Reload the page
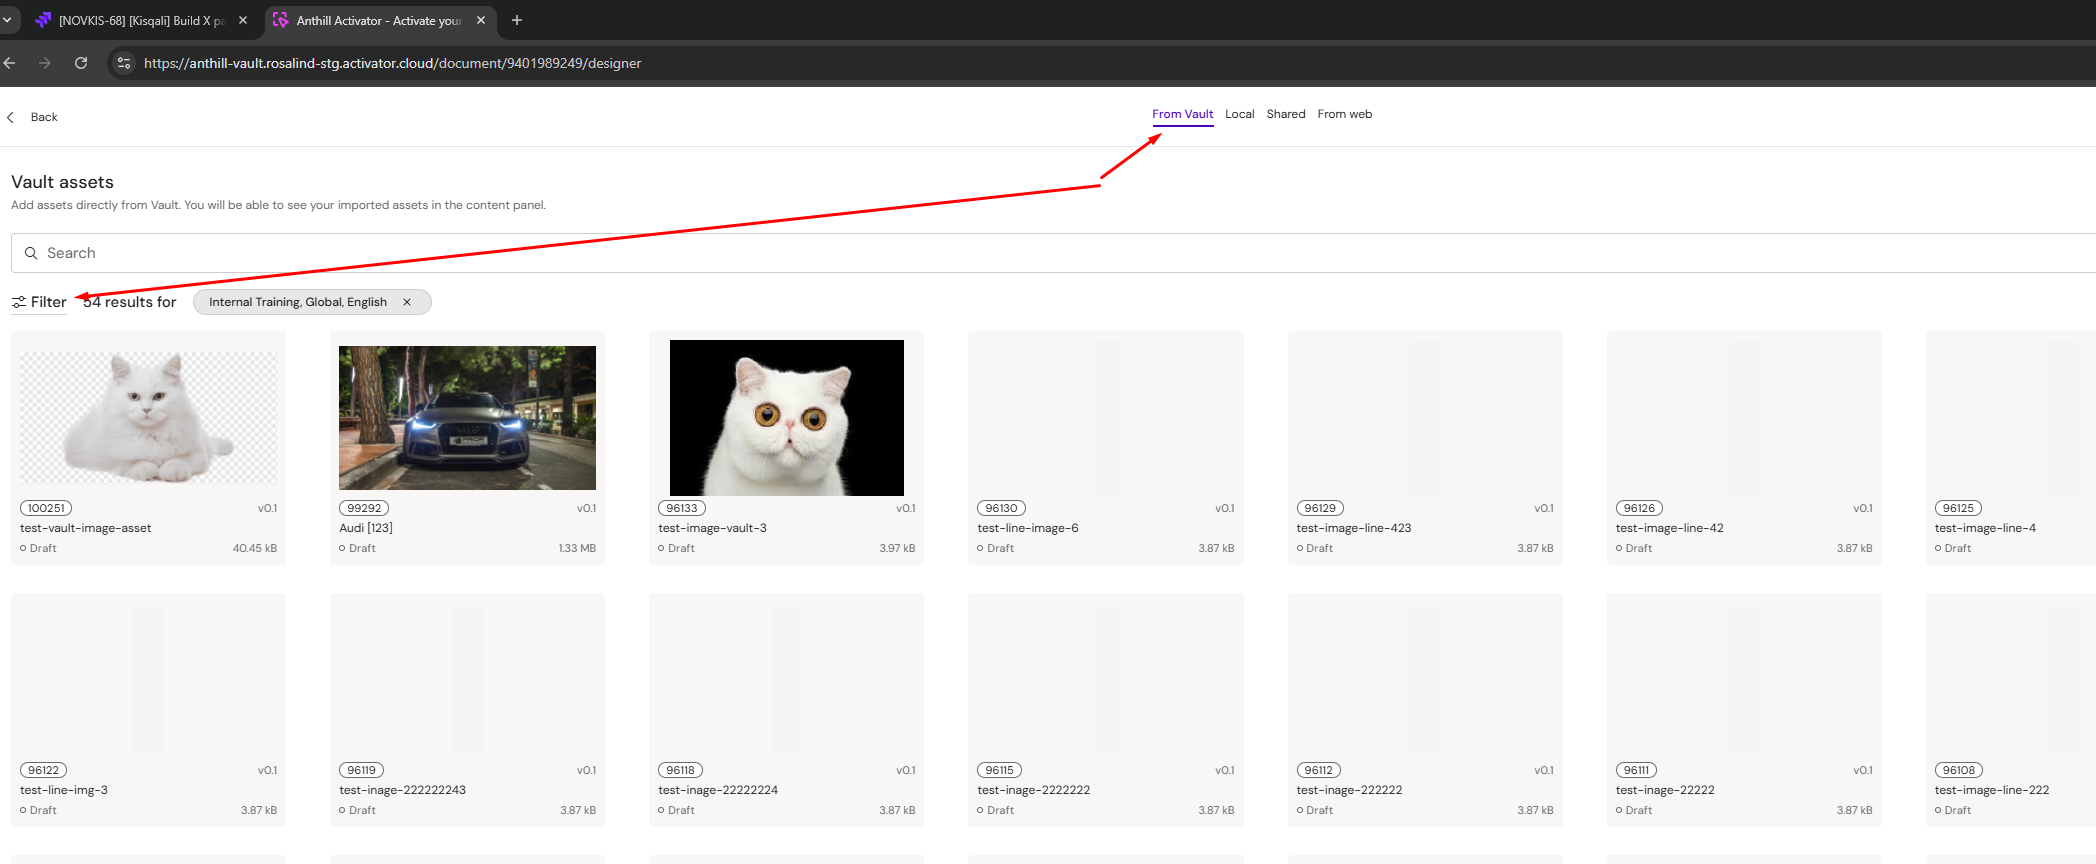The image size is (2096, 864). pyautogui.click(x=81, y=63)
